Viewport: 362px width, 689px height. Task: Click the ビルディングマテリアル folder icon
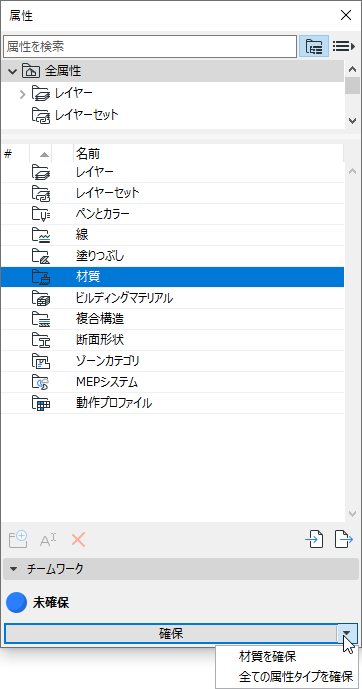click(x=41, y=298)
